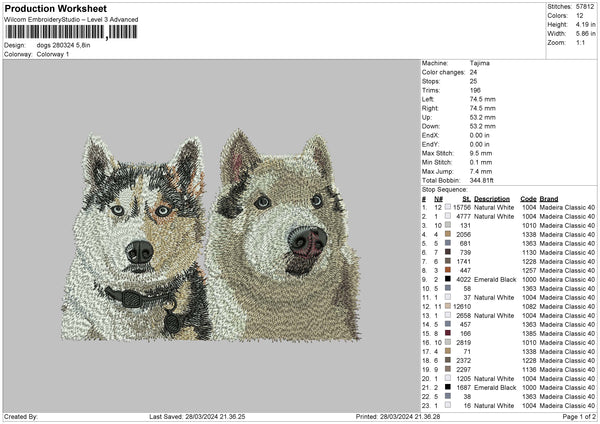600x424 pixels.
Task: Click the 'Description' column header
Action: pos(492,199)
